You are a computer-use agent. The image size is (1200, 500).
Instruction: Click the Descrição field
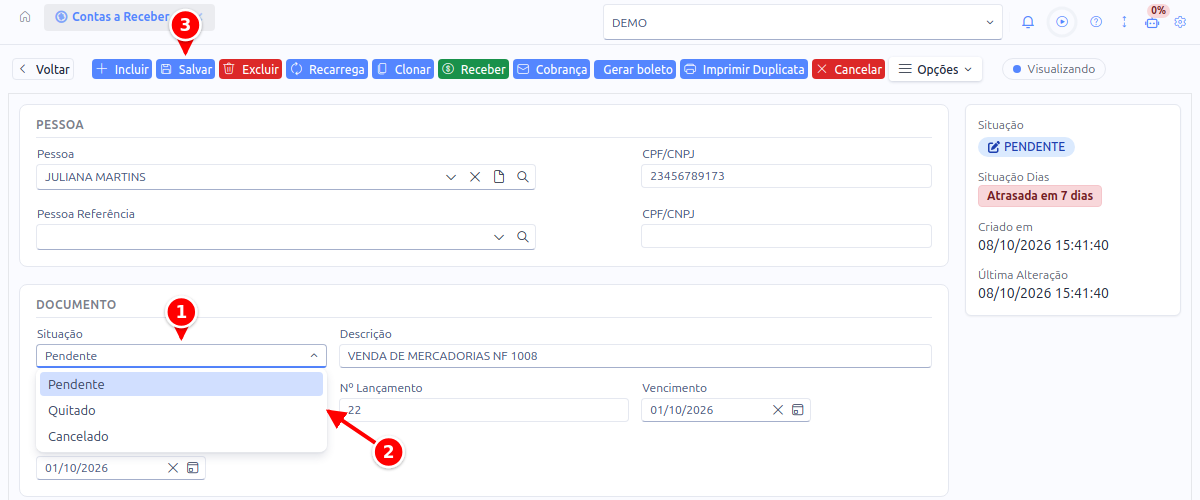635,356
